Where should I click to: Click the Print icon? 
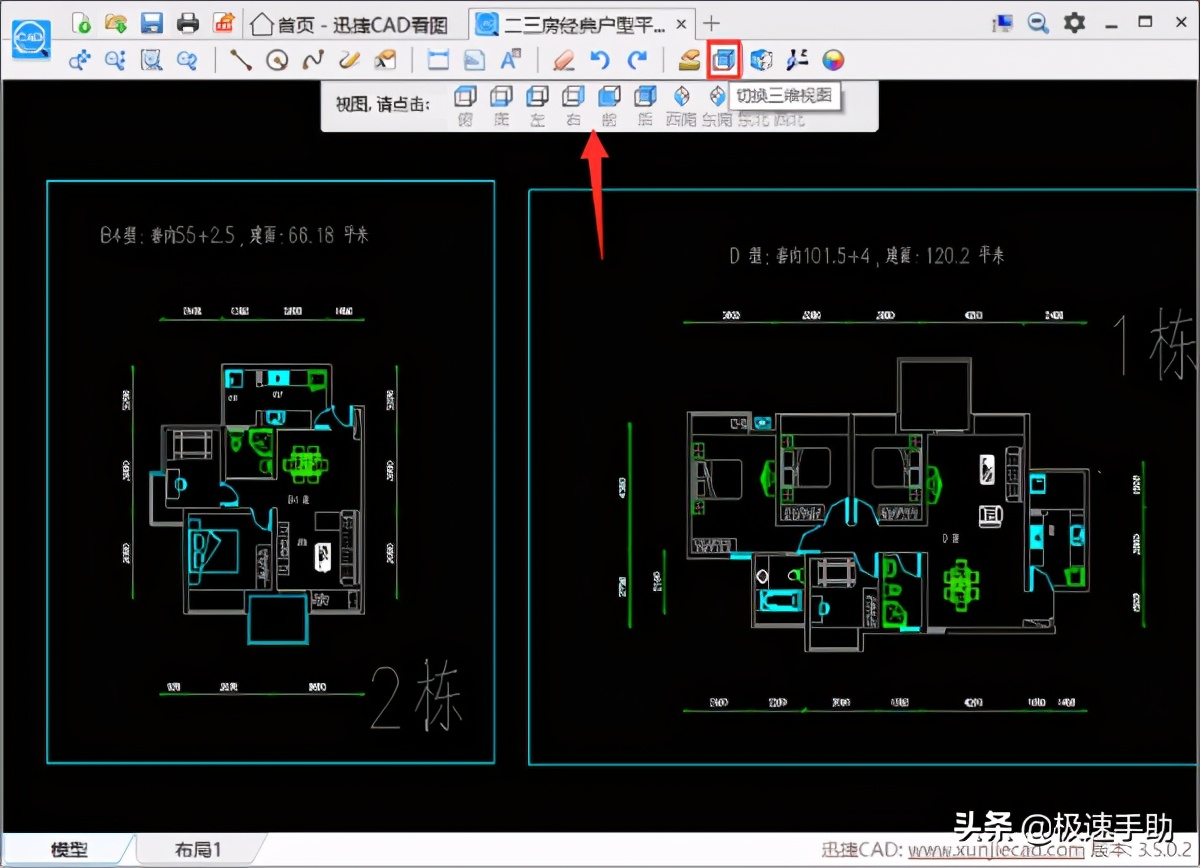coord(188,22)
